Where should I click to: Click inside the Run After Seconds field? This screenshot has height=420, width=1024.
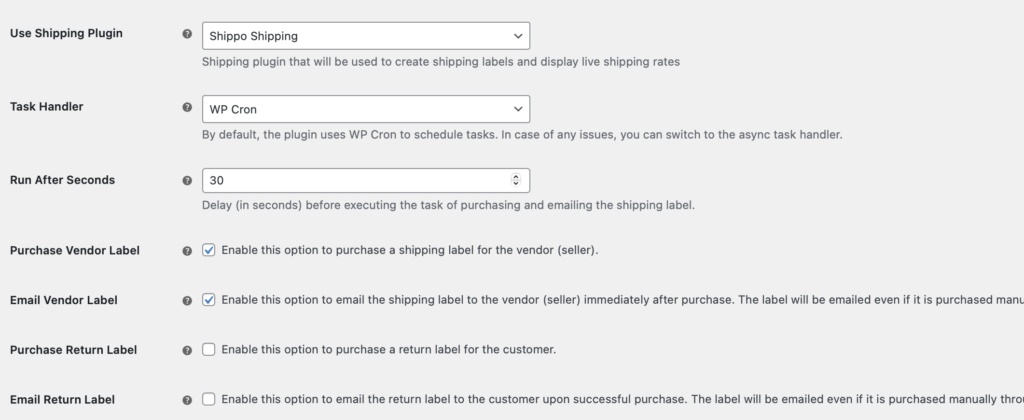350,181
